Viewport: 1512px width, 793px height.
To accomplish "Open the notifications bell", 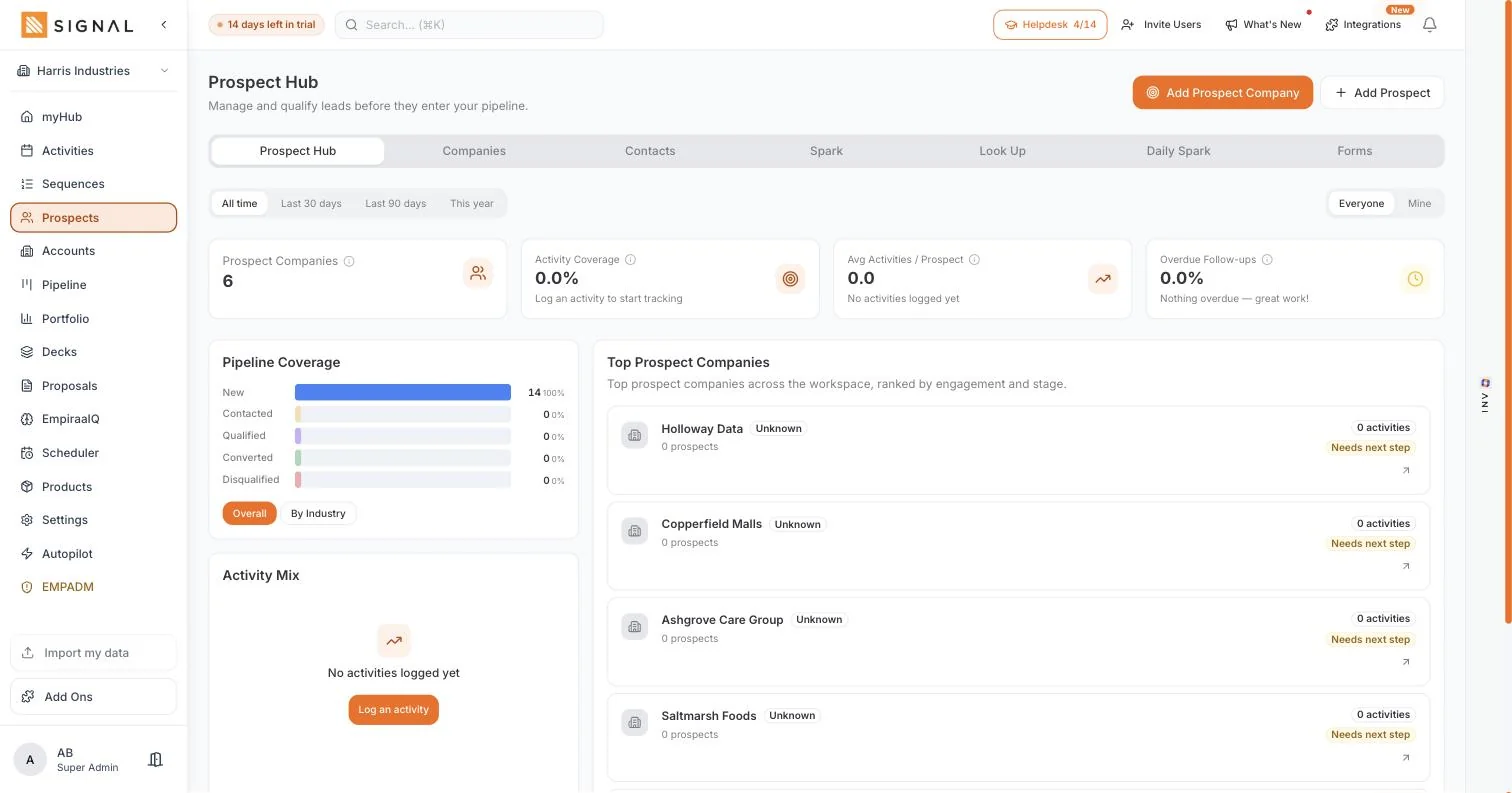I will tap(1430, 25).
